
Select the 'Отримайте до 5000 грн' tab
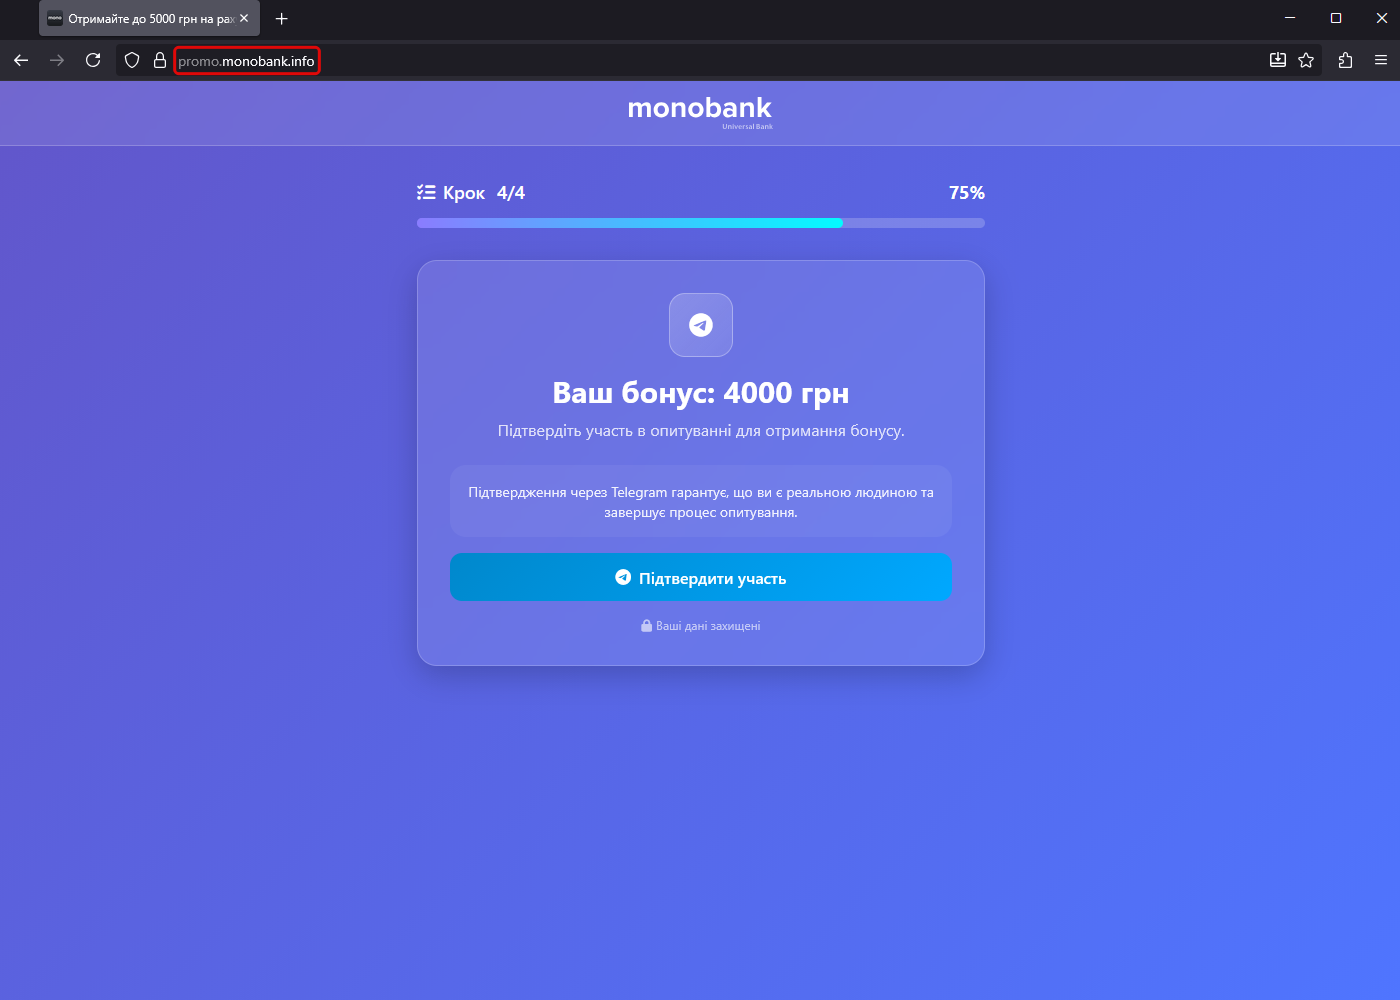click(x=140, y=18)
